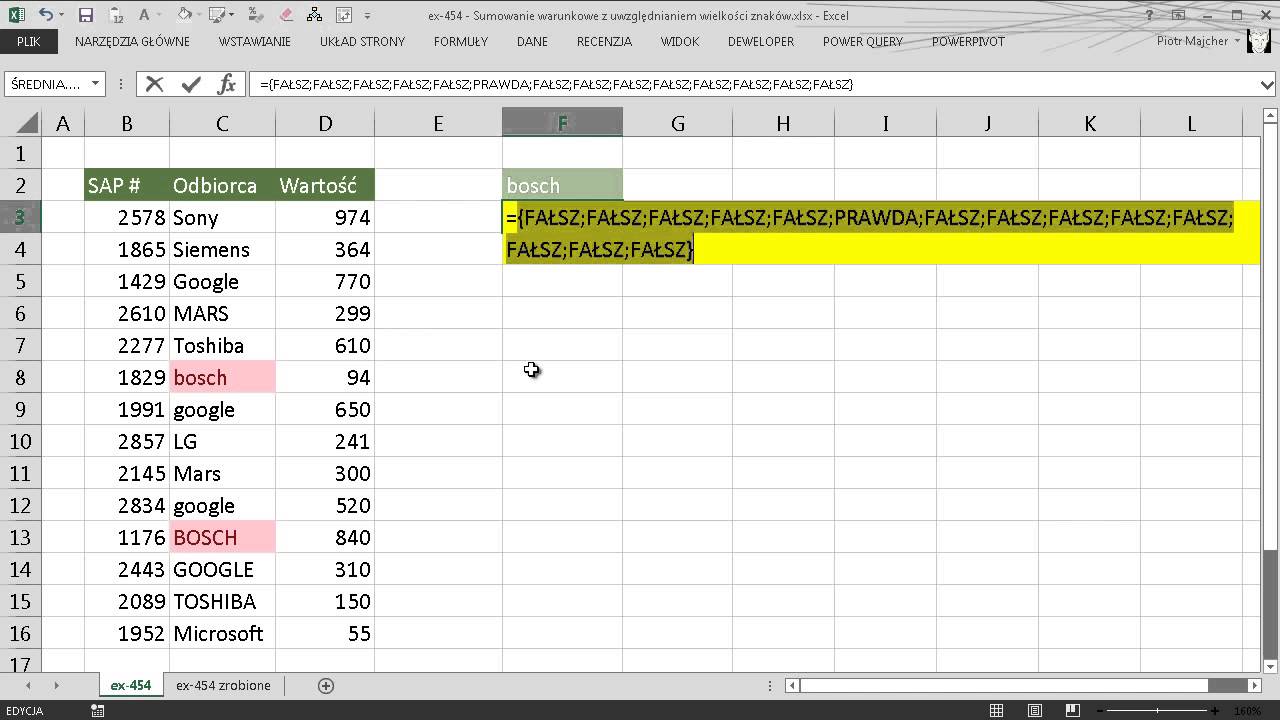
Task: Click the vertical scrollbar down arrow
Action: pos(1270,665)
